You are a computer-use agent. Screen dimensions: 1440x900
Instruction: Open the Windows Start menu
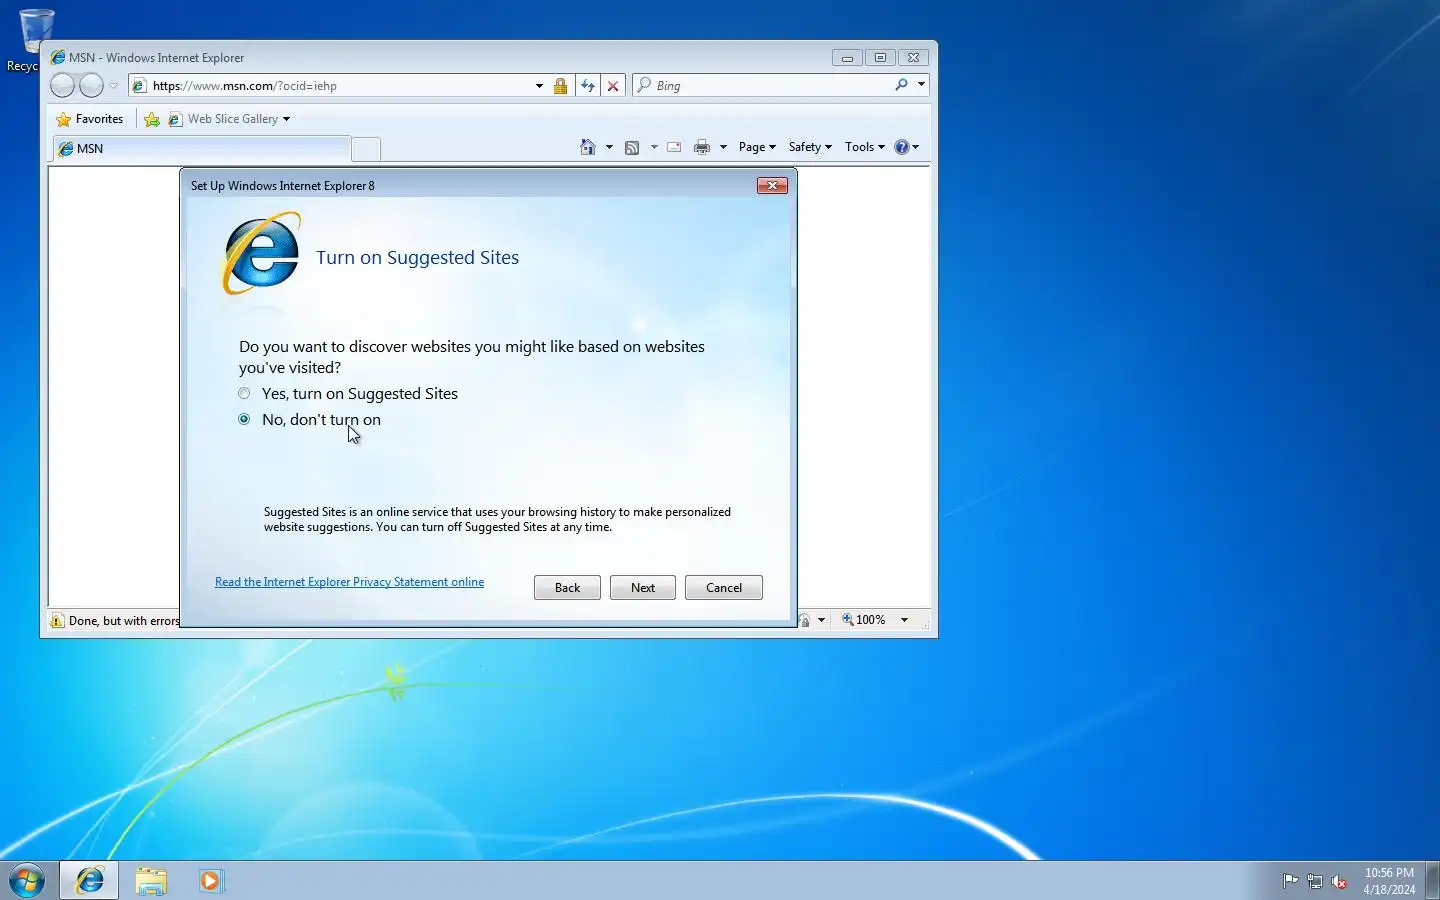click(x=27, y=881)
